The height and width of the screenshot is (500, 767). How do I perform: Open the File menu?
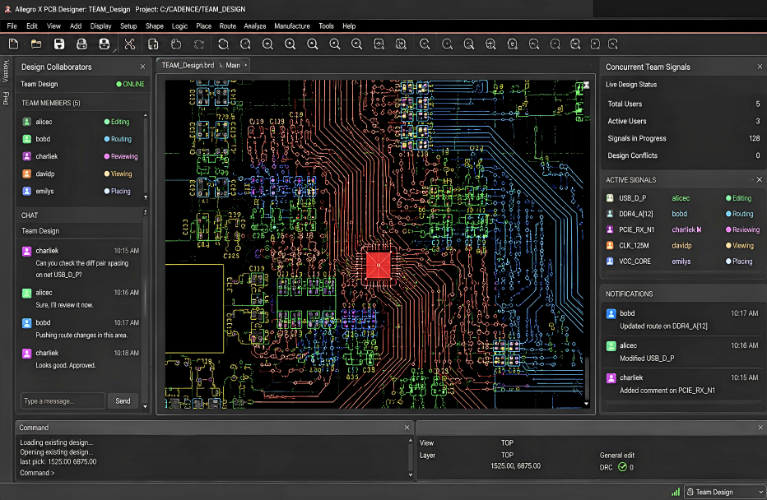coord(12,26)
